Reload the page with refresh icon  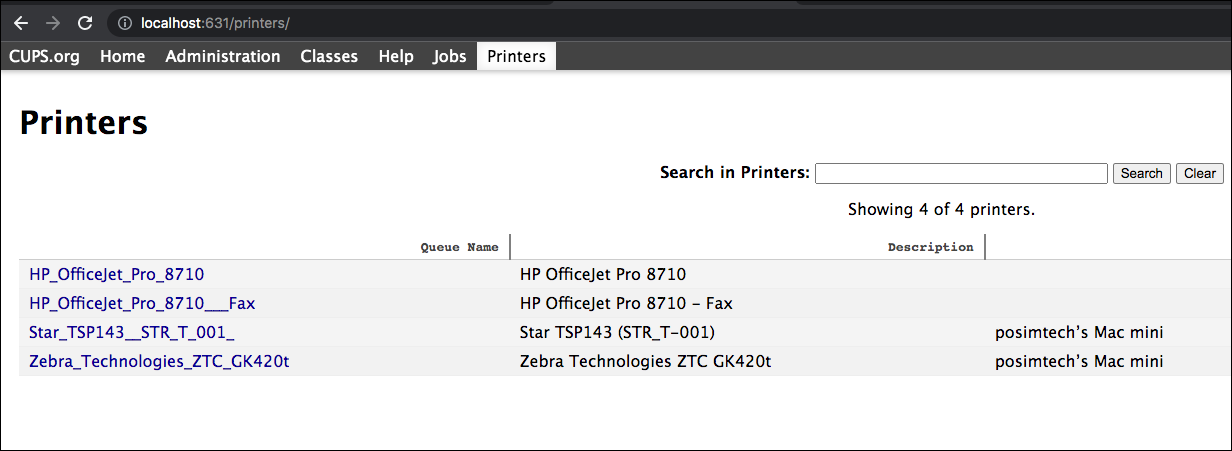(x=85, y=22)
